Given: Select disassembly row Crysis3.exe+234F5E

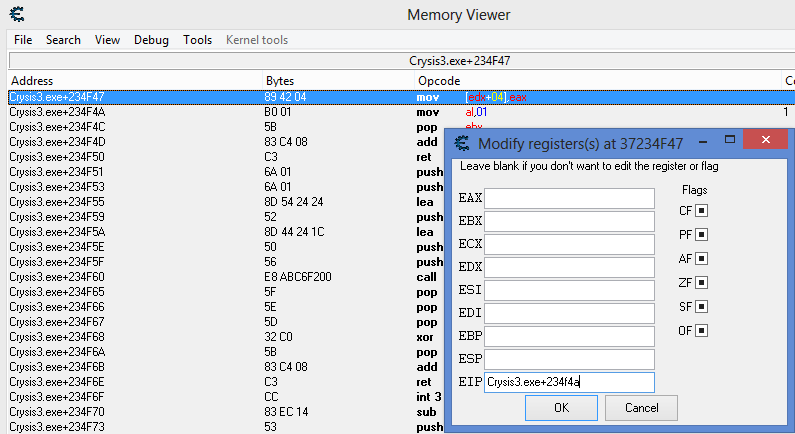Looking at the screenshot, I should [226, 247].
